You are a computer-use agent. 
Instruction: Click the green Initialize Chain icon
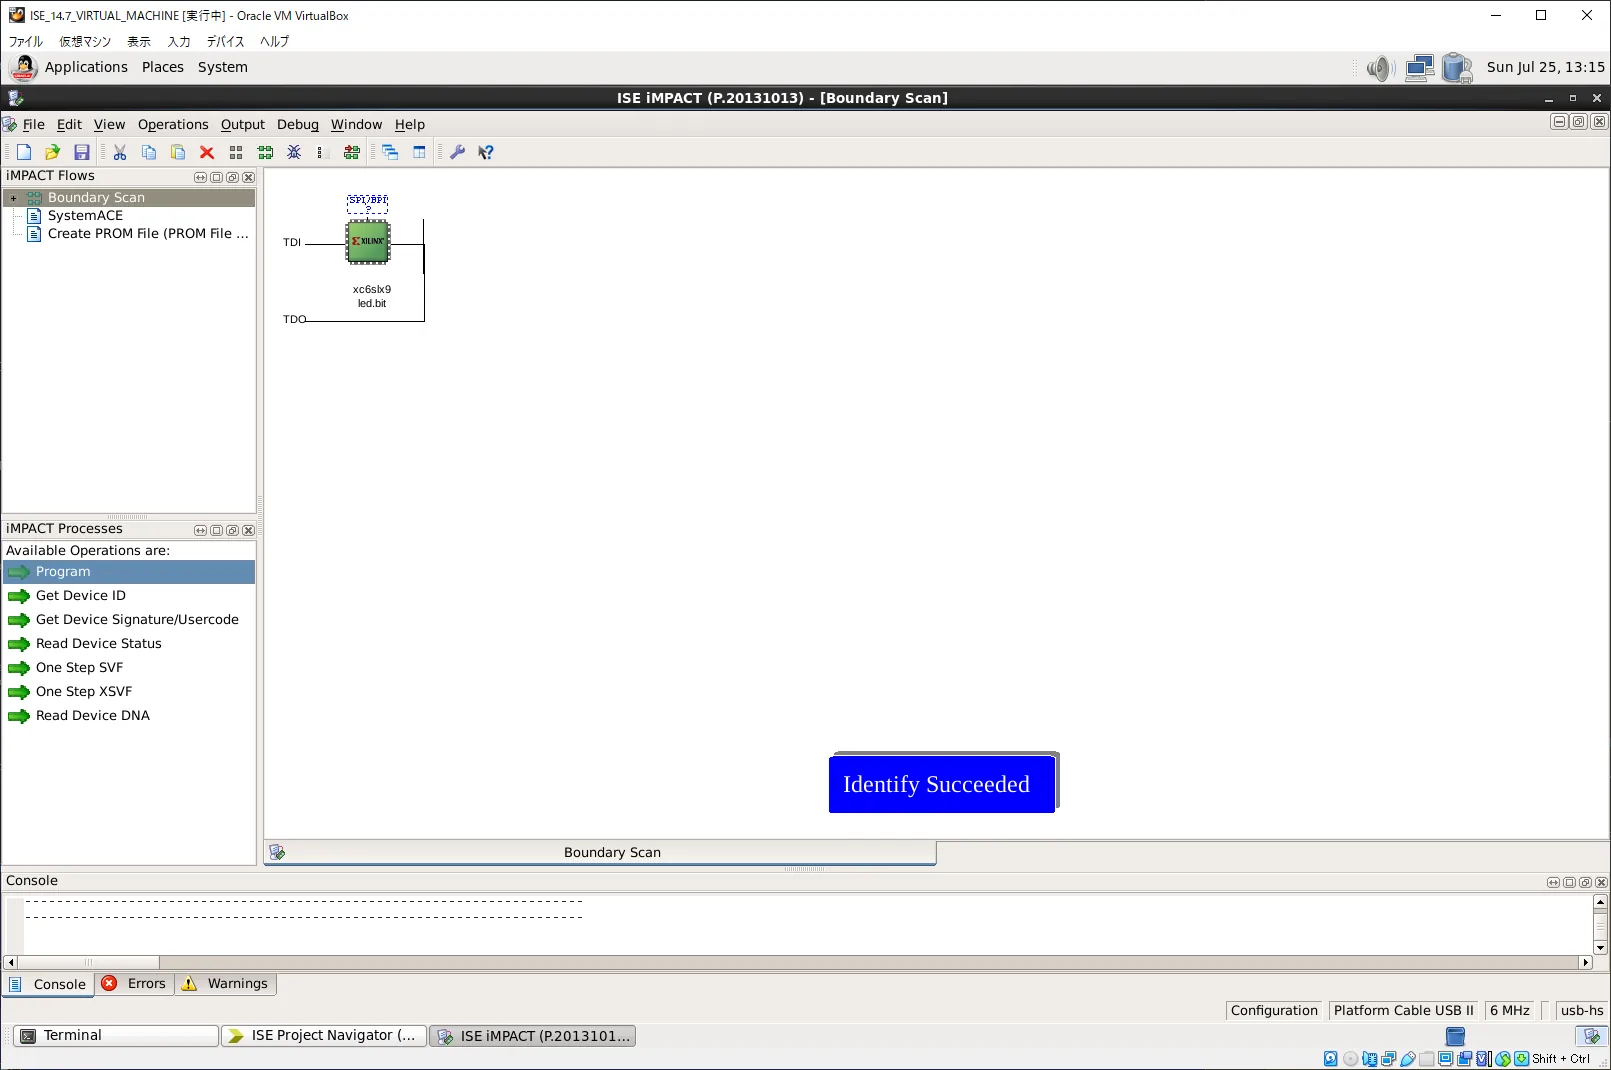point(265,152)
